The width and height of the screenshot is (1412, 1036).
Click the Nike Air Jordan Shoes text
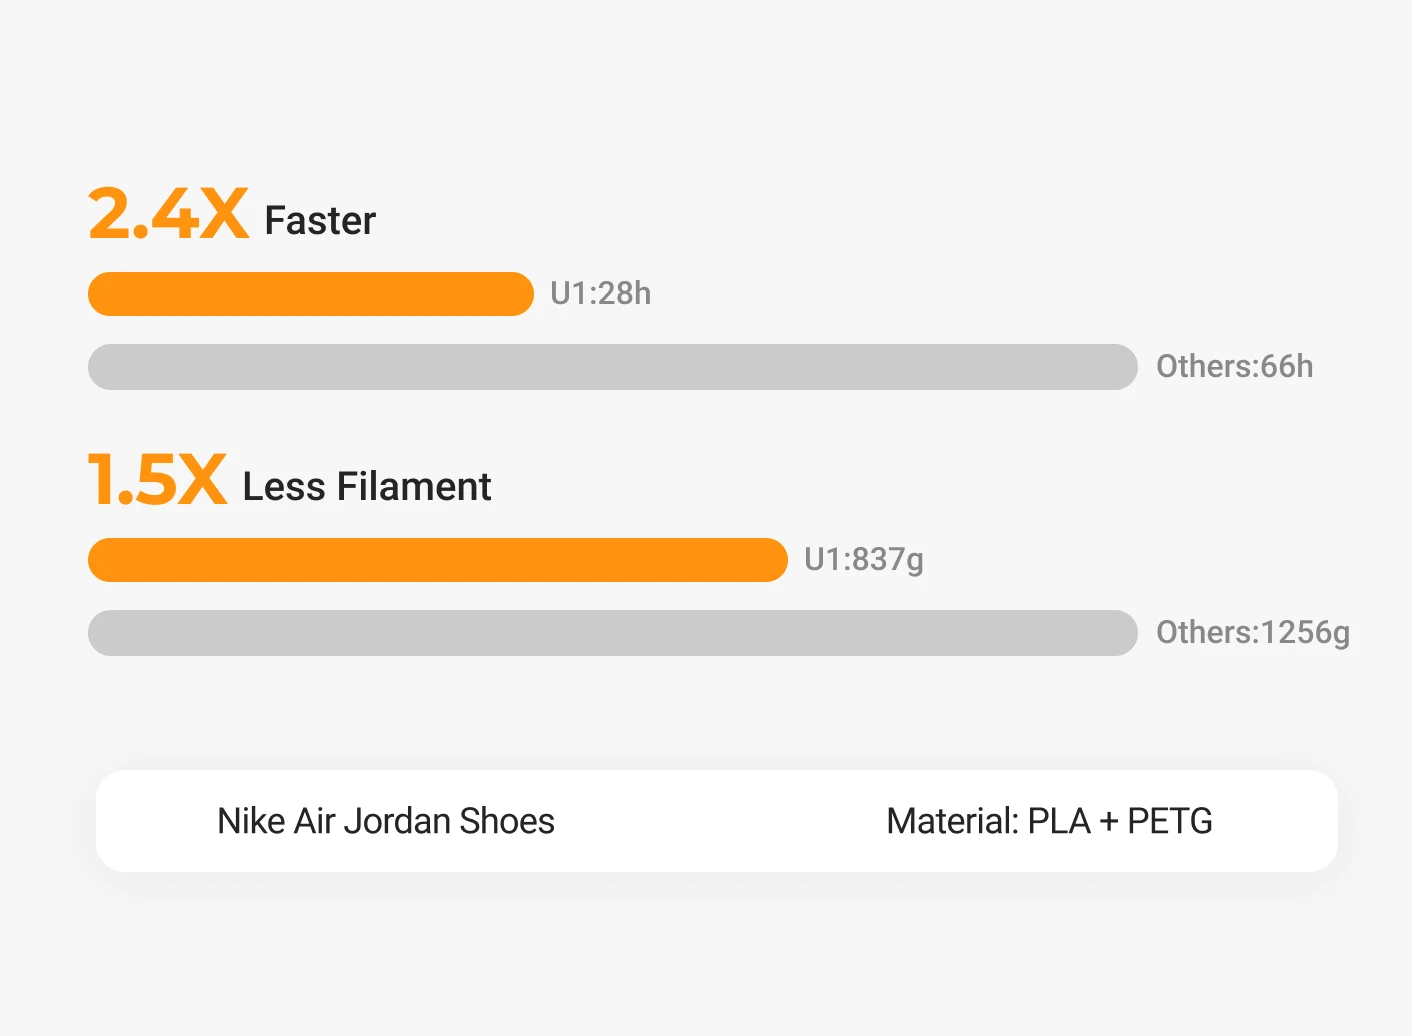pyautogui.click(x=385, y=821)
